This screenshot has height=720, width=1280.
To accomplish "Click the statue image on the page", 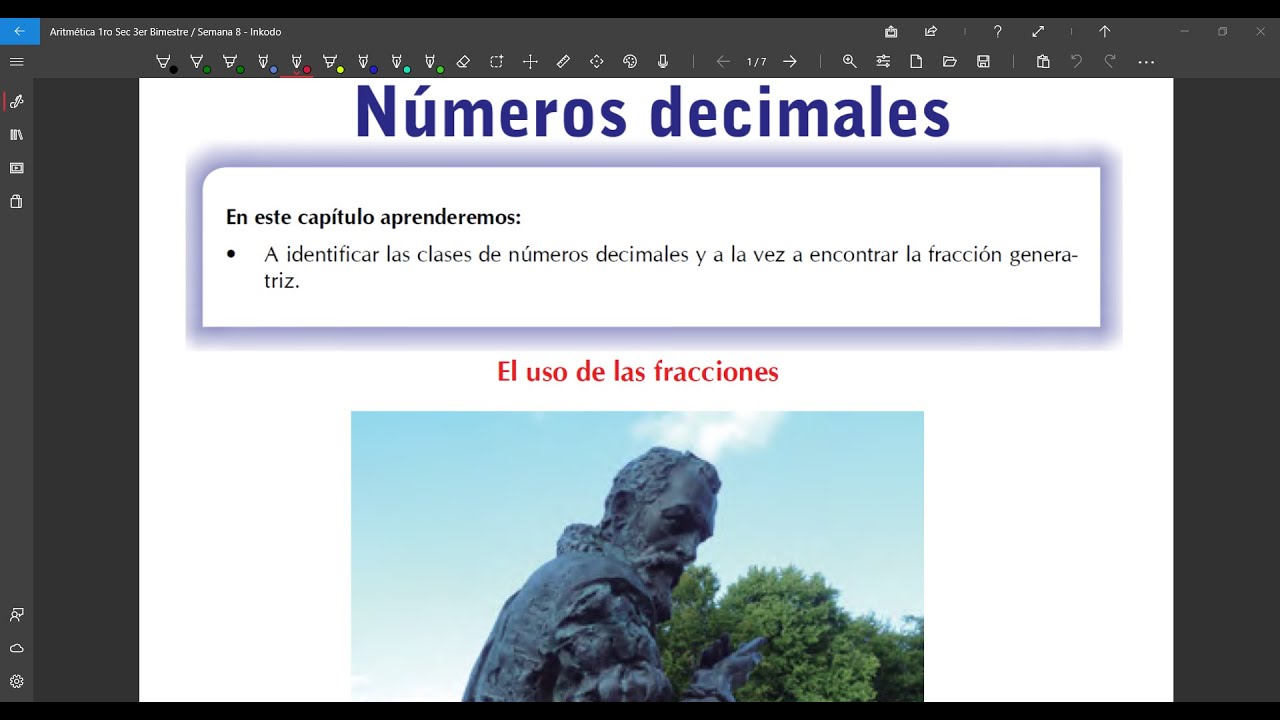I will click(x=637, y=556).
